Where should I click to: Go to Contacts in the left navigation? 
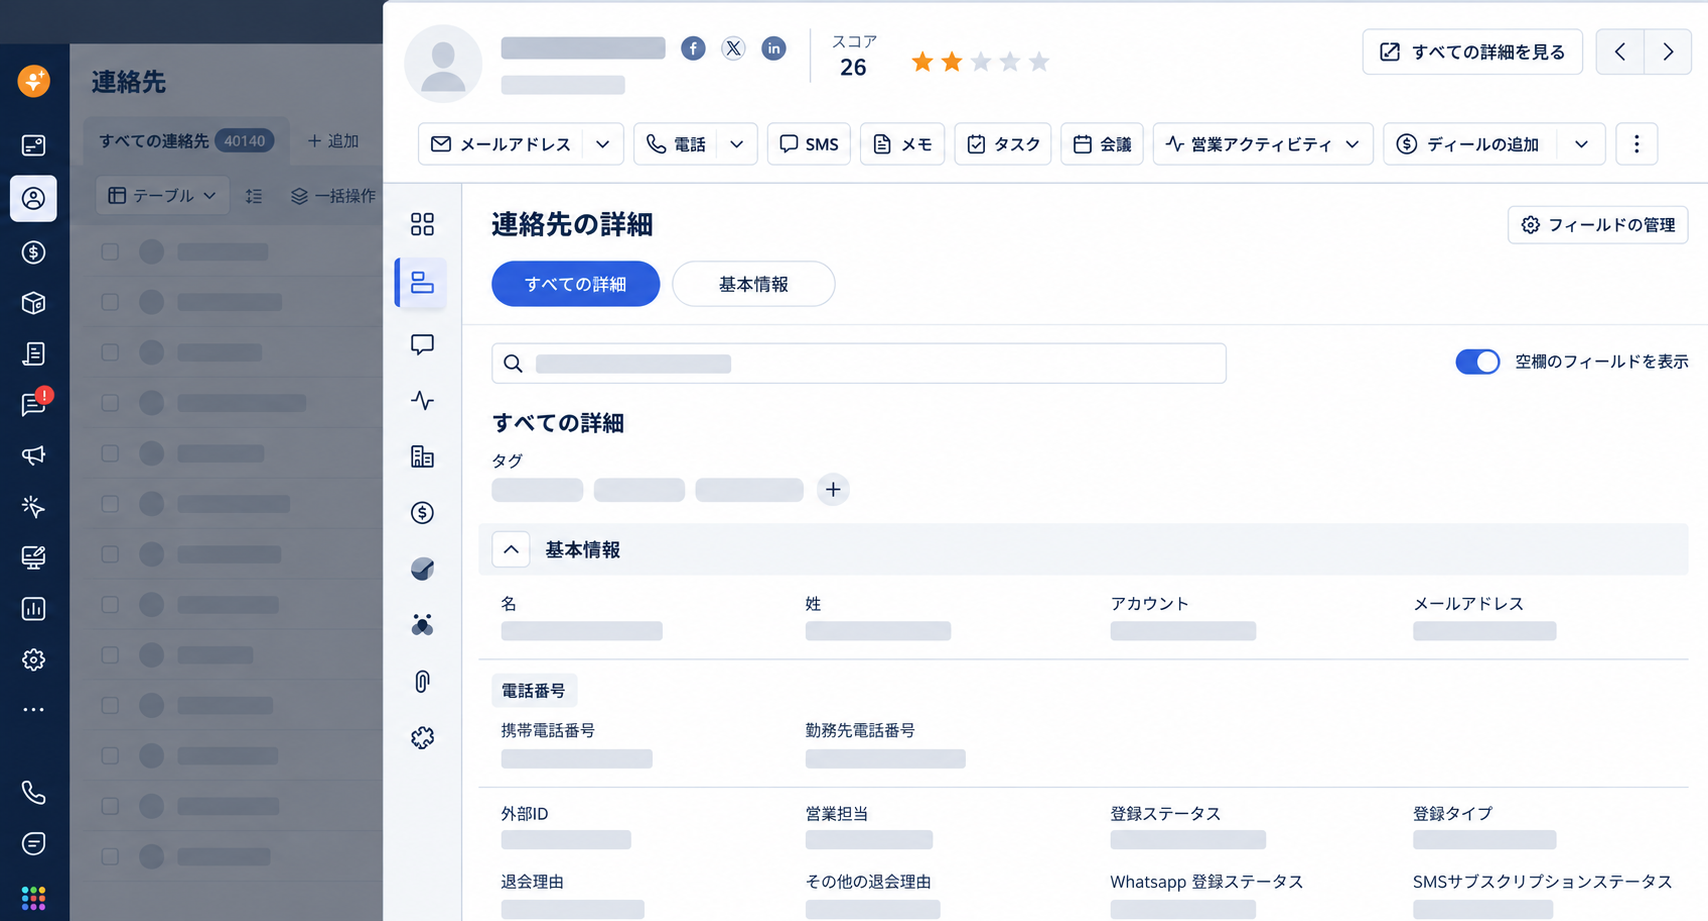pyautogui.click(x=33, y=198)
